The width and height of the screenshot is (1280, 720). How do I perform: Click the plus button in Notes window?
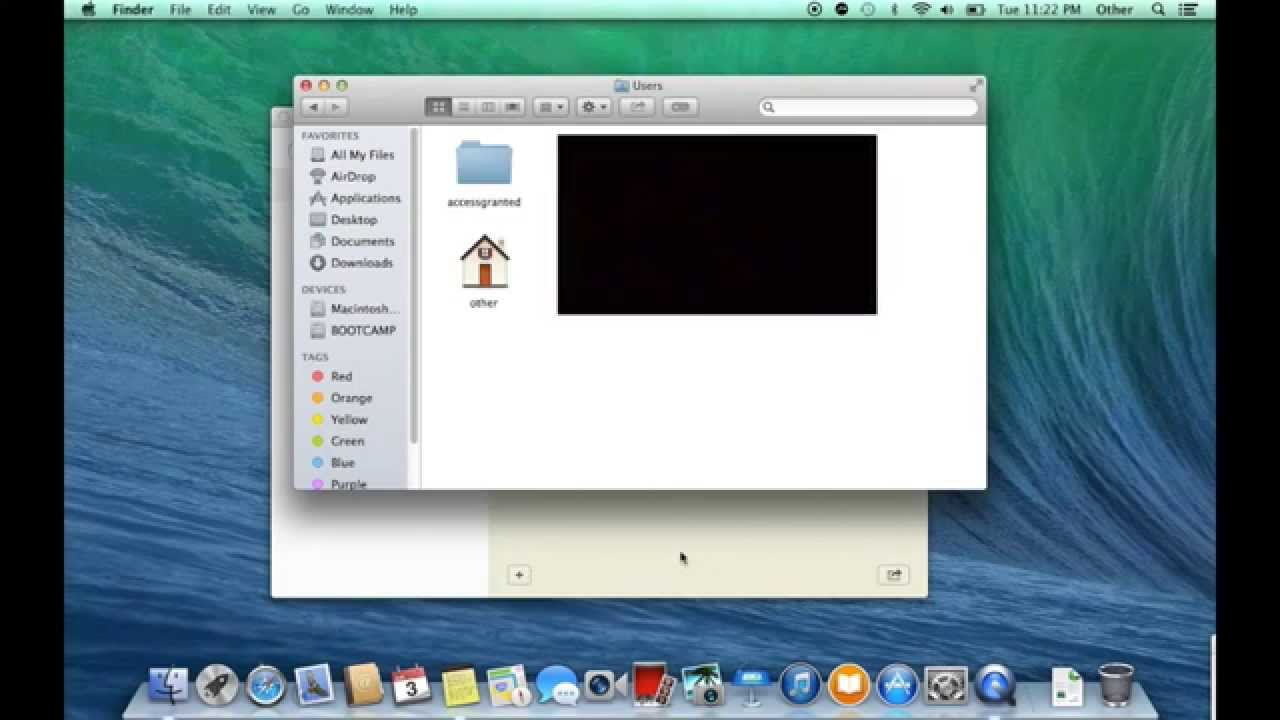519,575
